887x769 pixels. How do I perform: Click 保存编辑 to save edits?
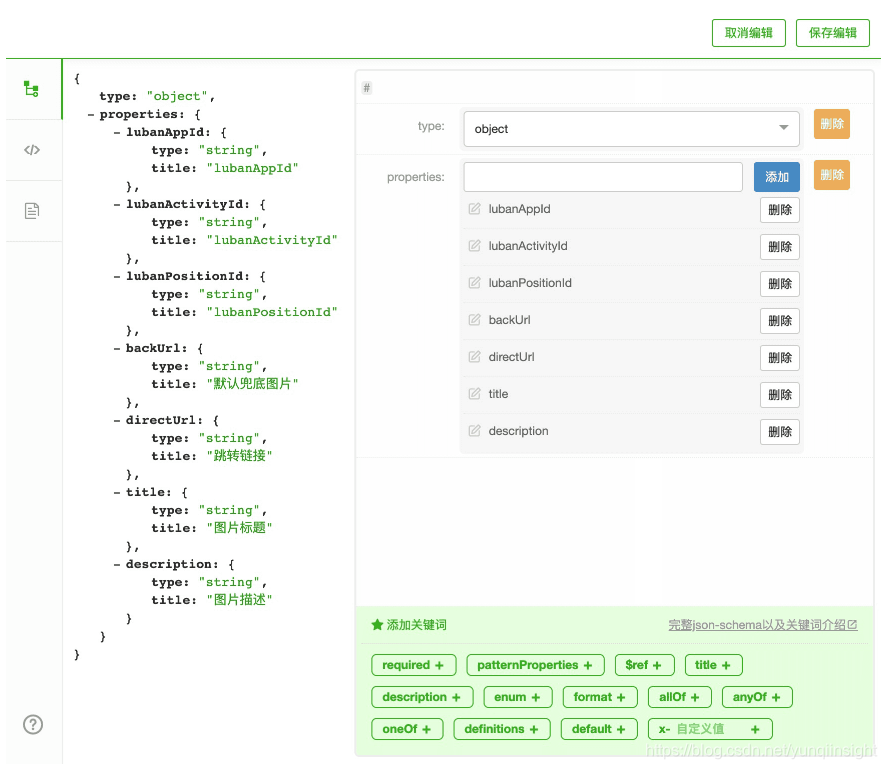point(832,33)
